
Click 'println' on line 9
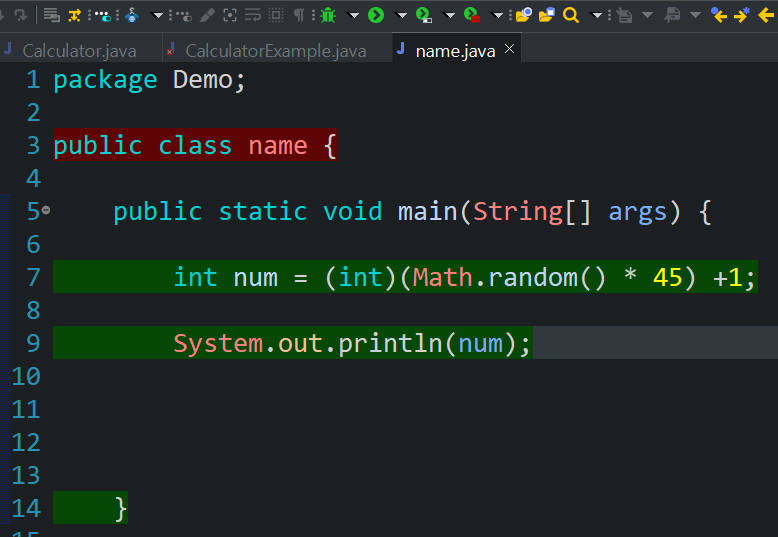click(x=390, y=343)
